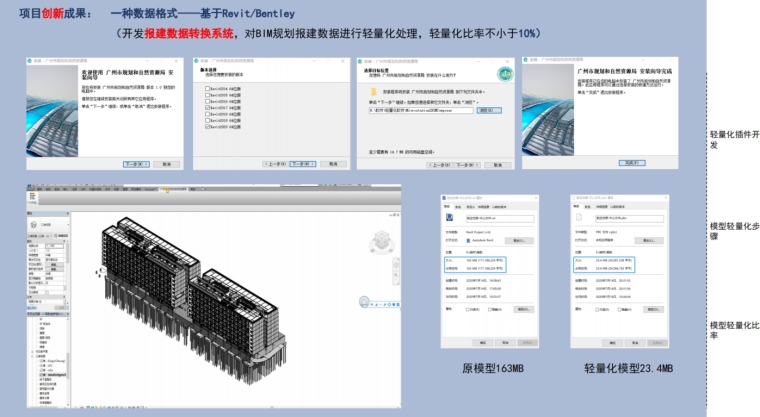
Task: Click the type selector icon in Revit Properties
Action: (33, 226)
